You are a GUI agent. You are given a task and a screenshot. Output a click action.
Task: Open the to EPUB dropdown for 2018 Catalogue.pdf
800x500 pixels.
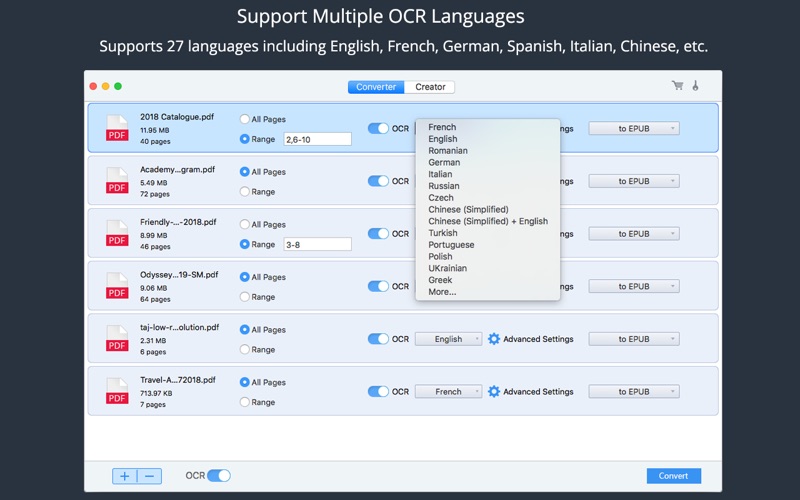click(634, 128)
